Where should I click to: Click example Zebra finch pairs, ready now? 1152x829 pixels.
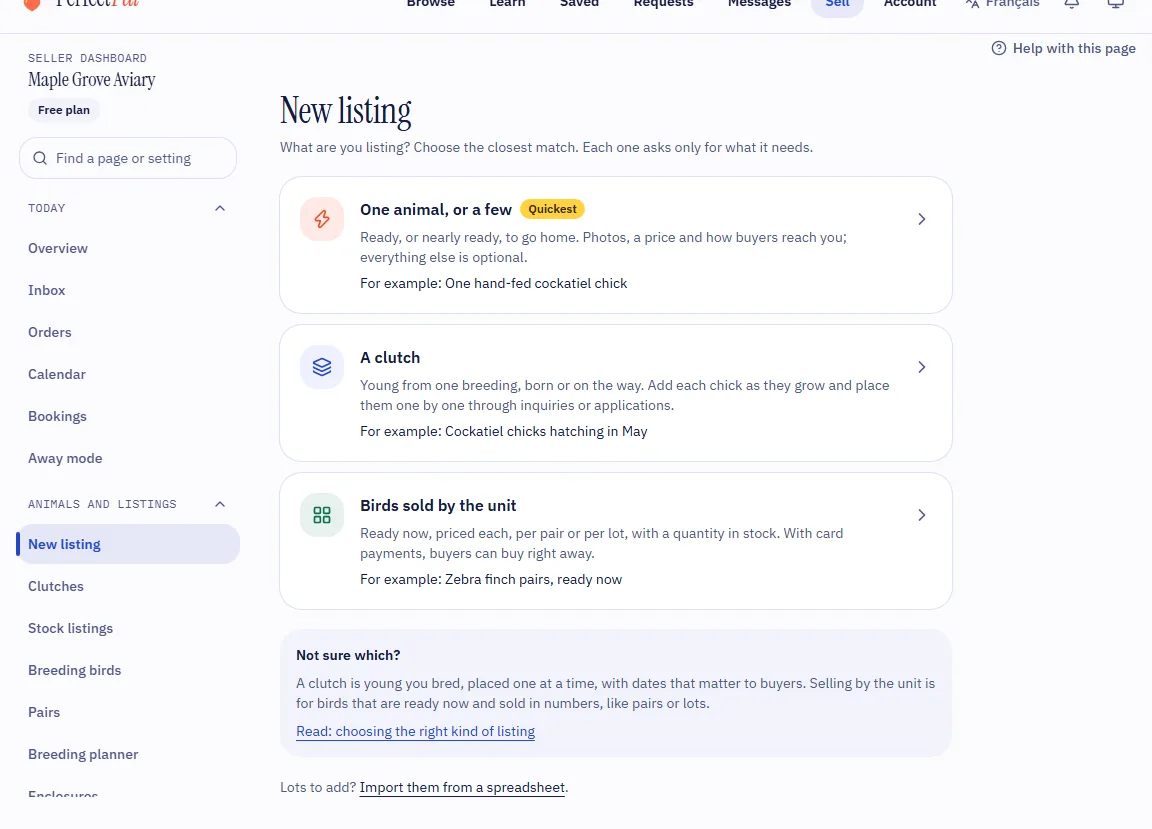pos(533,579)
